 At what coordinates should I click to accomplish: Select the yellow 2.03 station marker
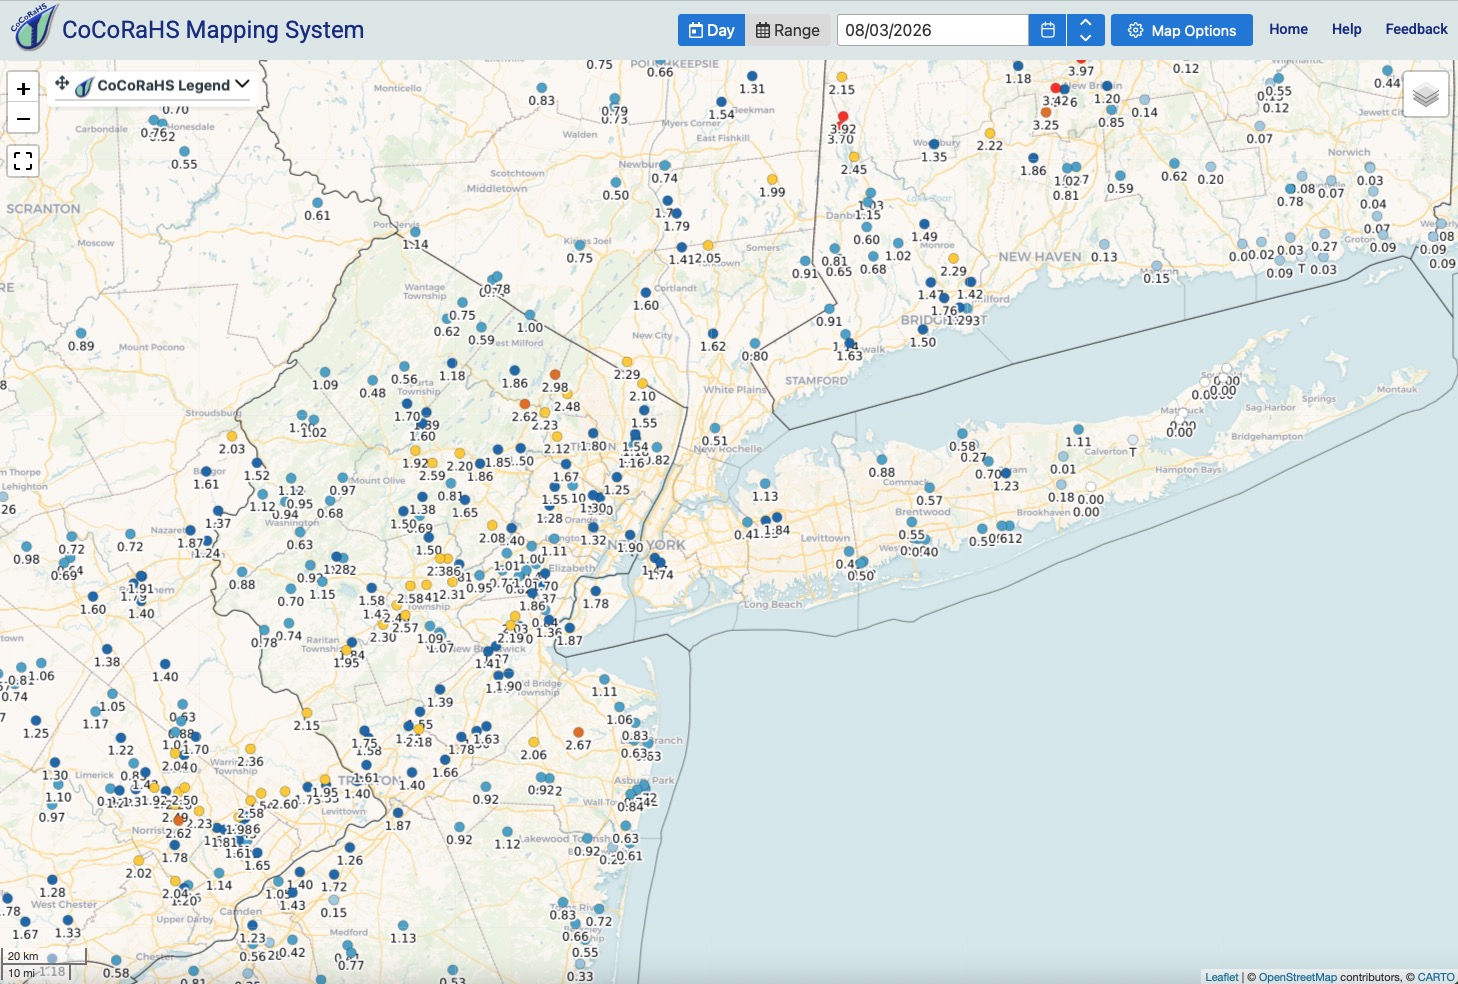coord(232,437)
